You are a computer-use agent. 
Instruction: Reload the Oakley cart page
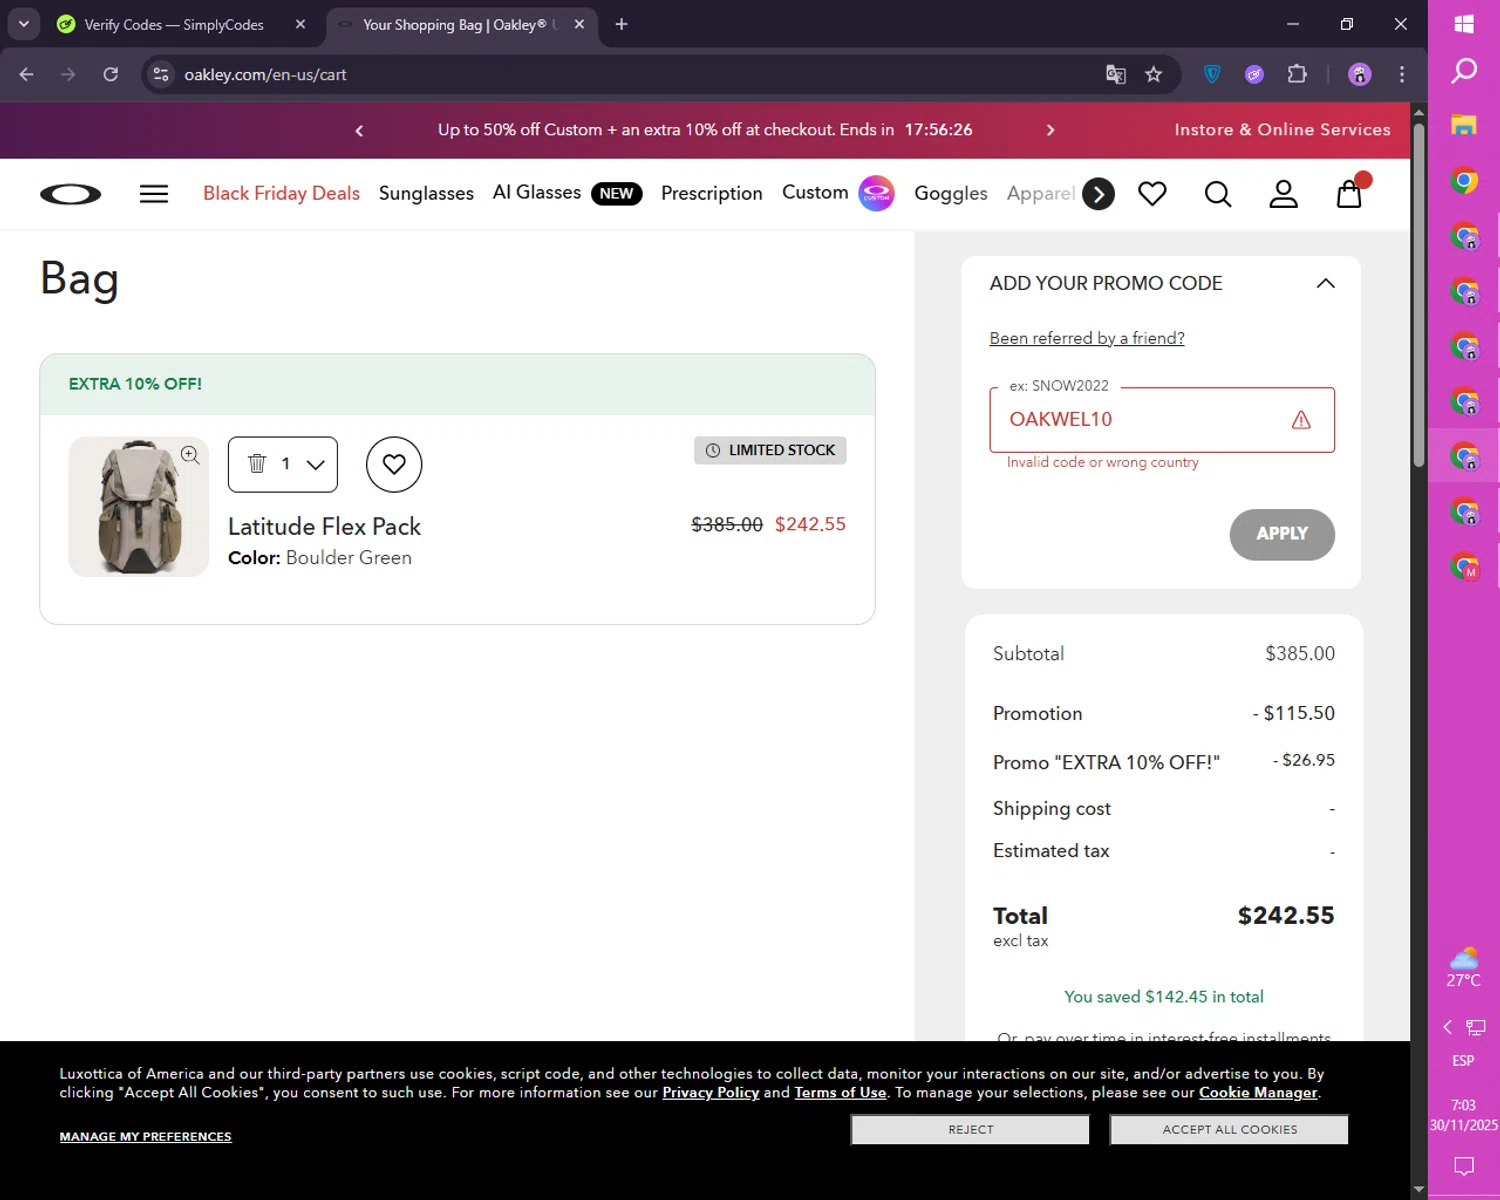click(x=111, y=74)
